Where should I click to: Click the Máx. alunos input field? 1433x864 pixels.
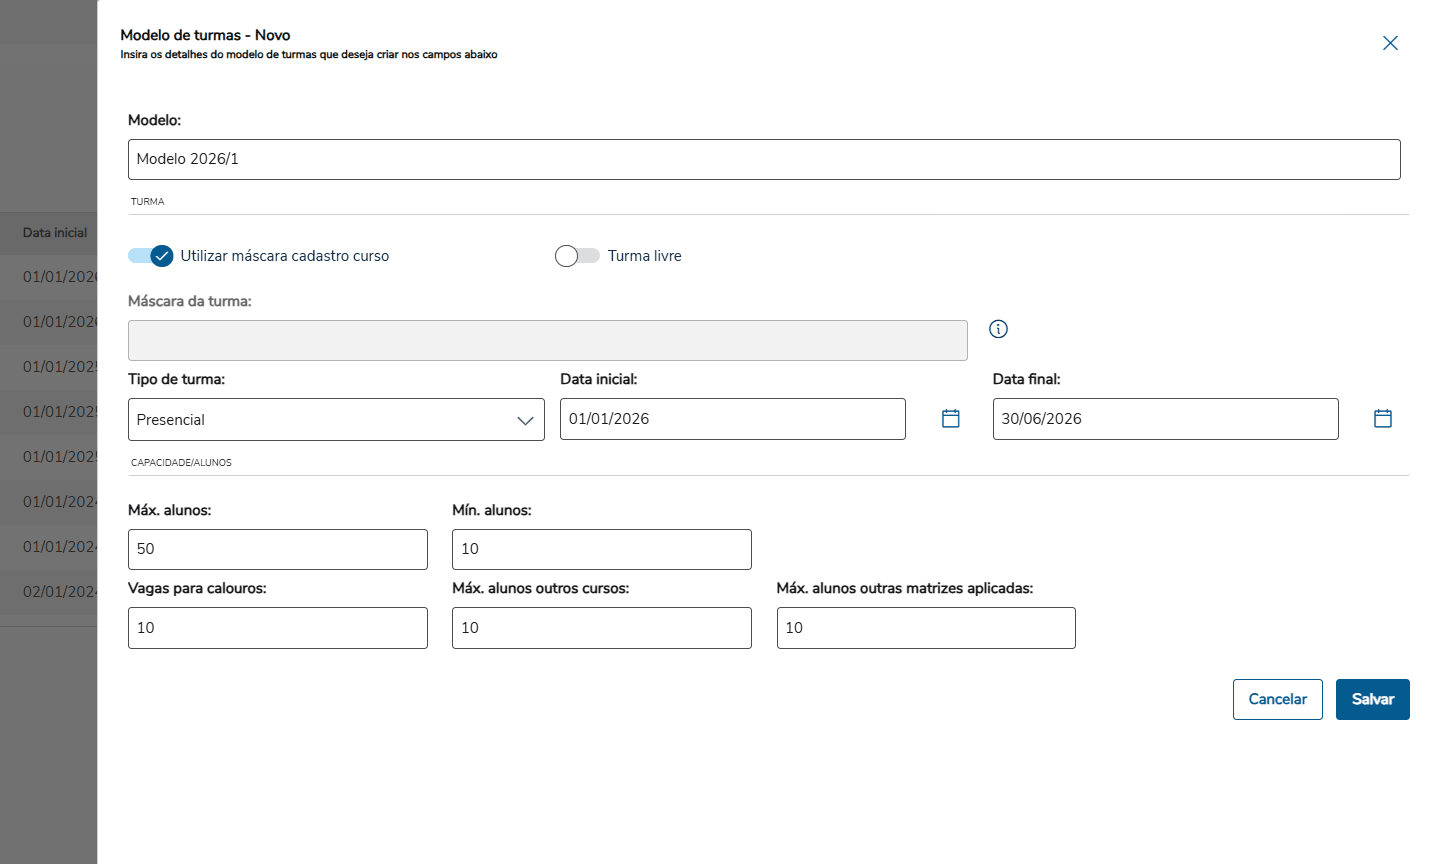tap(278, 549)
